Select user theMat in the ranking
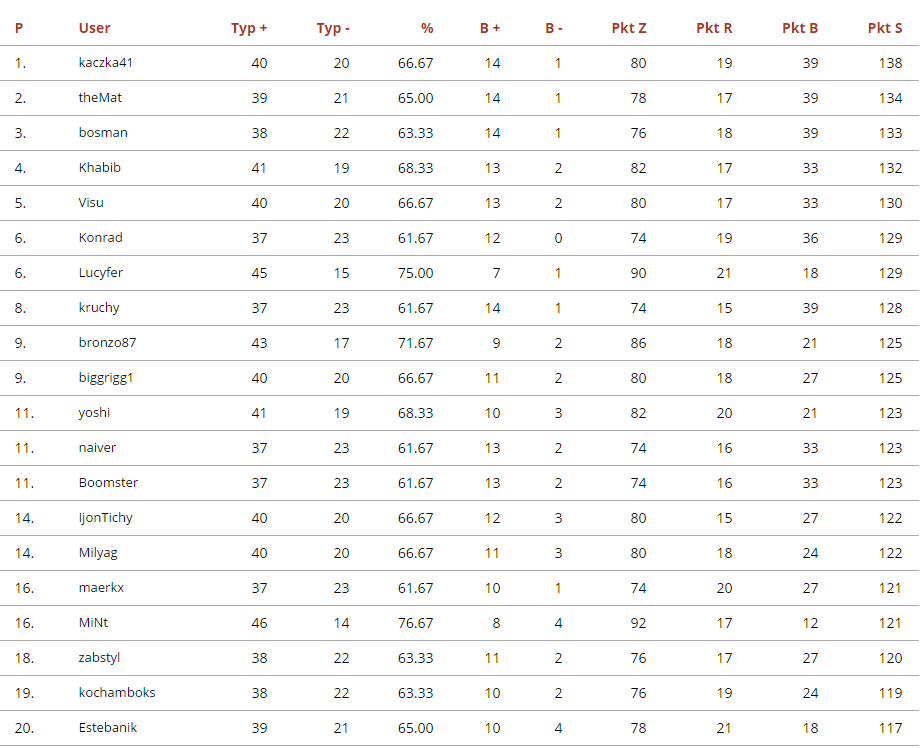Screen dimensions: 921x748 coord(100,98)
